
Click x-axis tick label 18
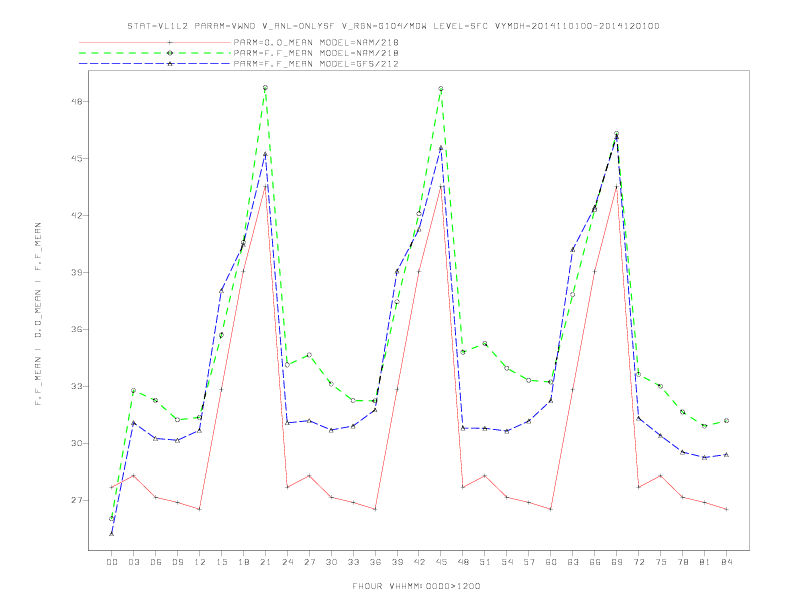(x=243, y=562)
